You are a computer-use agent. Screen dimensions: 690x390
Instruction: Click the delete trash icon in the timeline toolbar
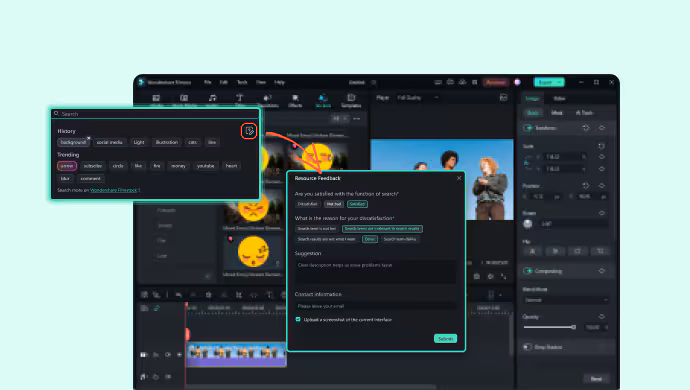[209, 295]
